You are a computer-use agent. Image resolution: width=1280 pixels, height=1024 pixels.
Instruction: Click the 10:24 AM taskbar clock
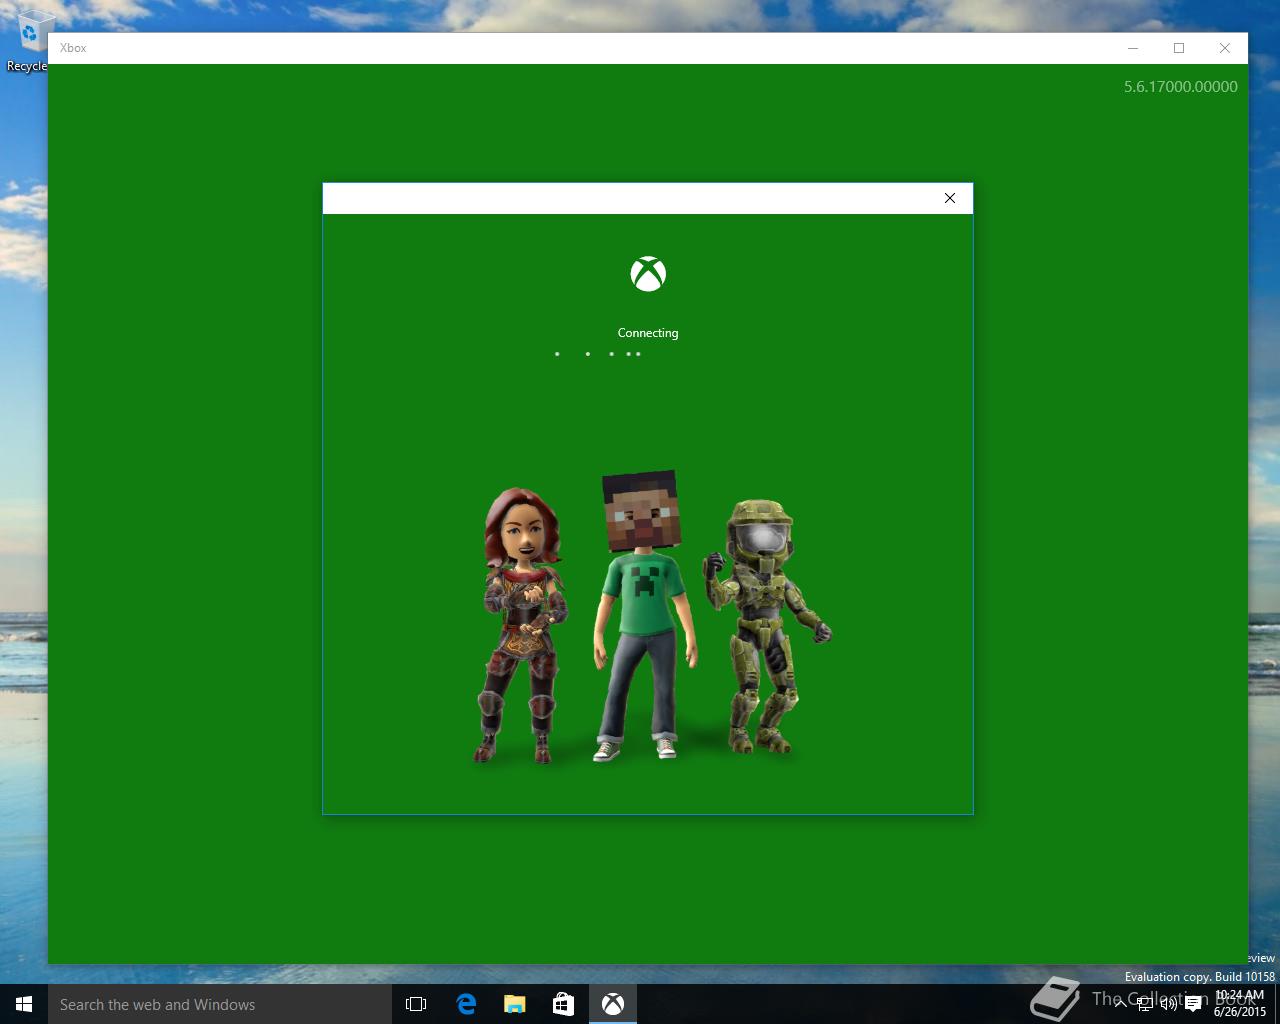coord(1240,1004)
